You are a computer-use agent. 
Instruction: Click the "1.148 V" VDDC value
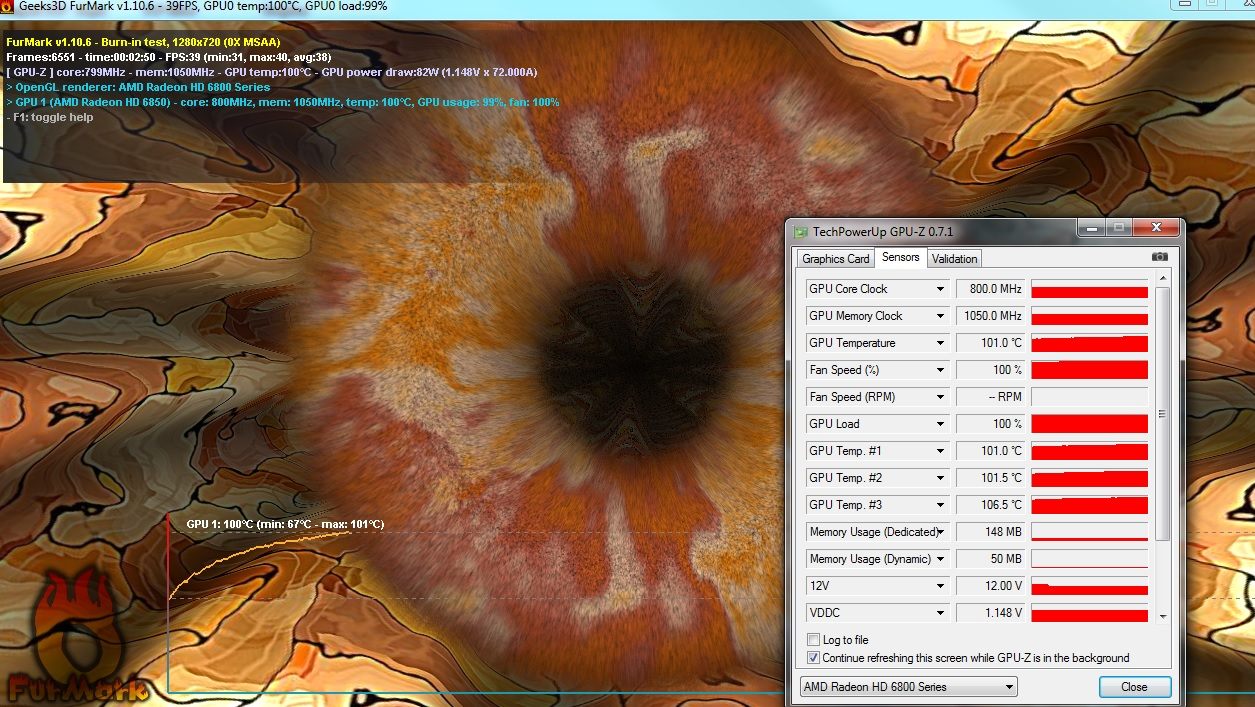[990, 613]
